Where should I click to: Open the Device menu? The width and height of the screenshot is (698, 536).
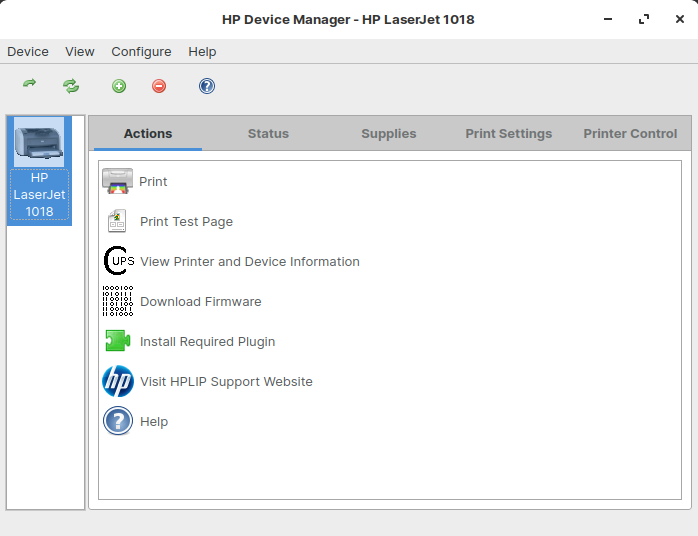pos(28,52)
